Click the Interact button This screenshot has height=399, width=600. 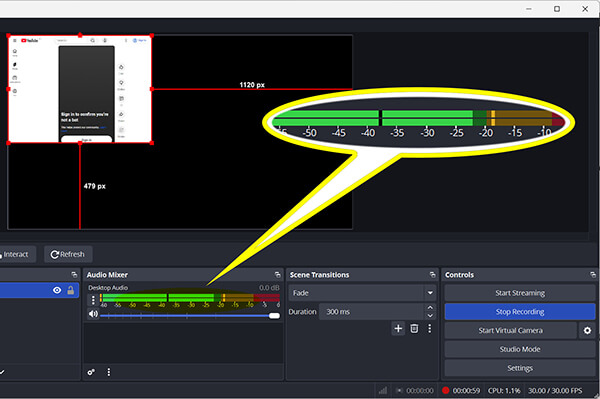16,254
